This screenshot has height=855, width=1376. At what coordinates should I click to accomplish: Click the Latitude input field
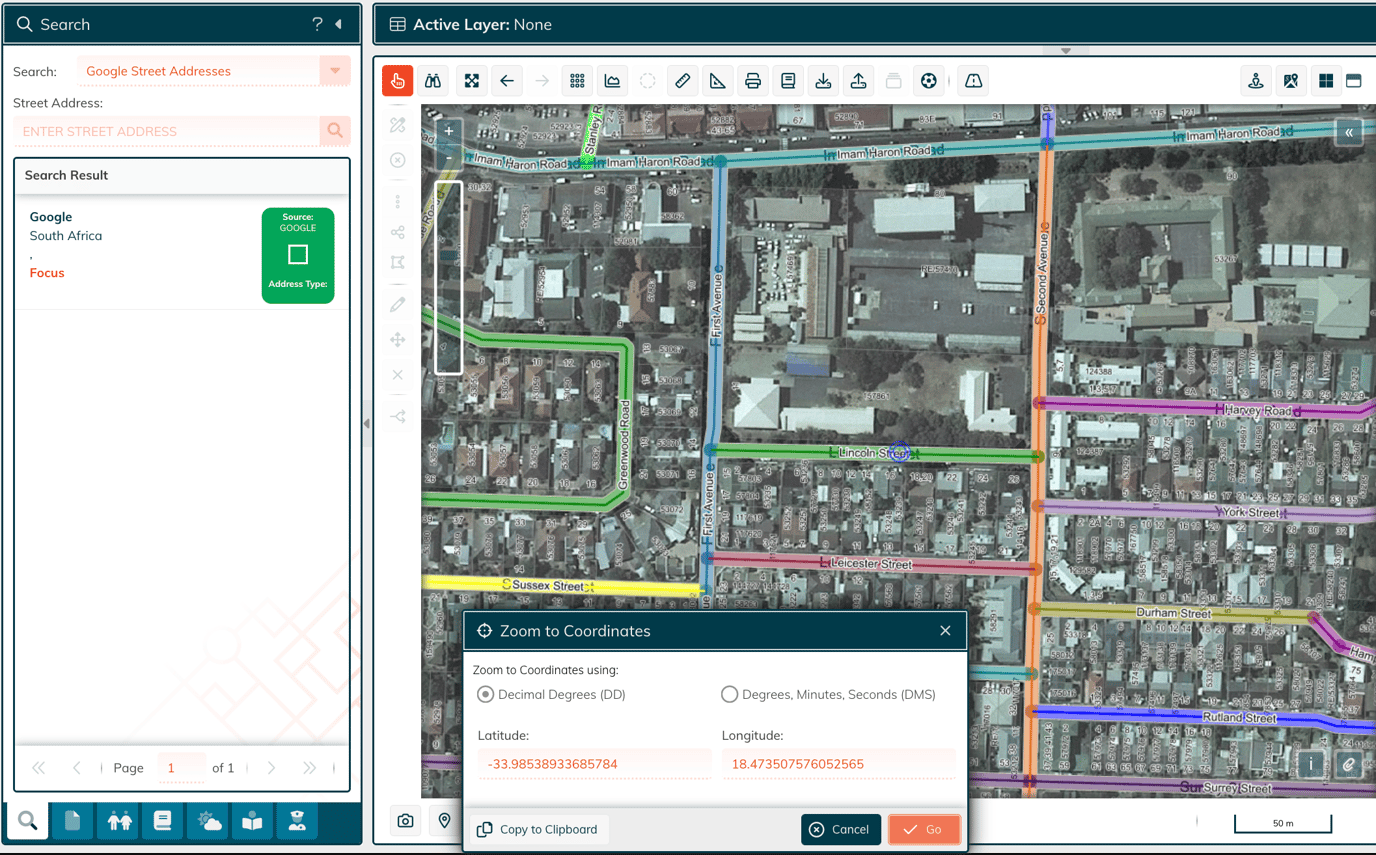click(x=594, y=763)
